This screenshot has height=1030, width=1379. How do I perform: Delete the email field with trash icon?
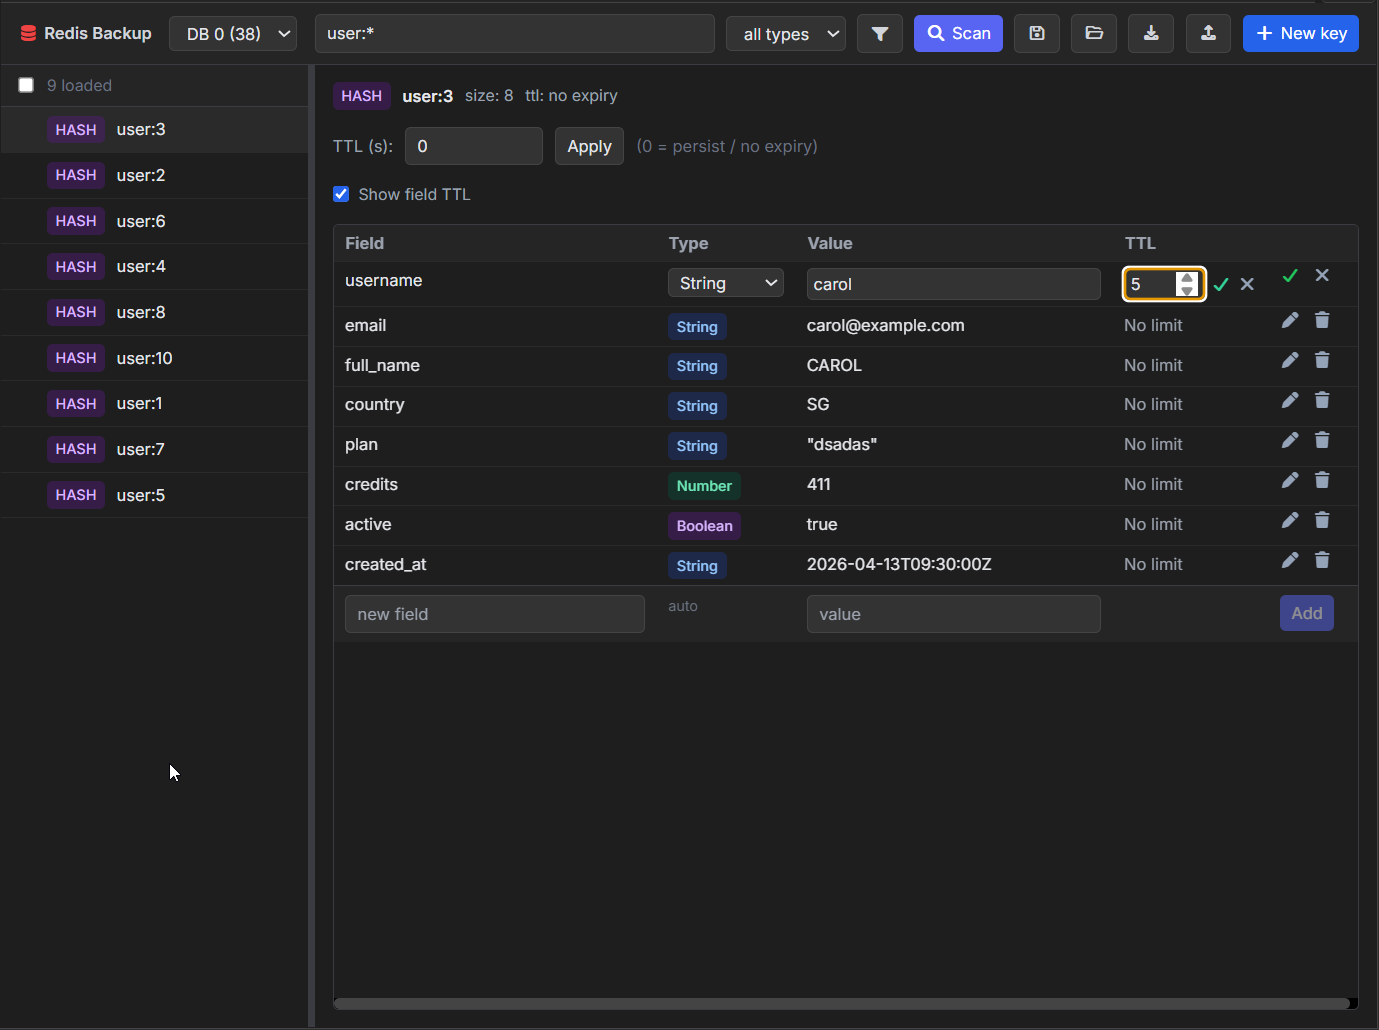tap(1322, 320)
